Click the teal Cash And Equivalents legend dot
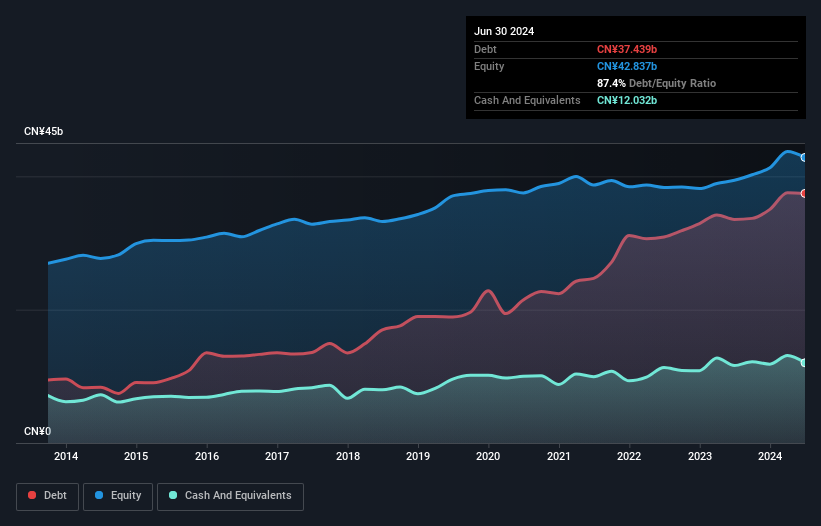Image resolution: width=821 pixels, height=526 pixels. pos(173,495)
